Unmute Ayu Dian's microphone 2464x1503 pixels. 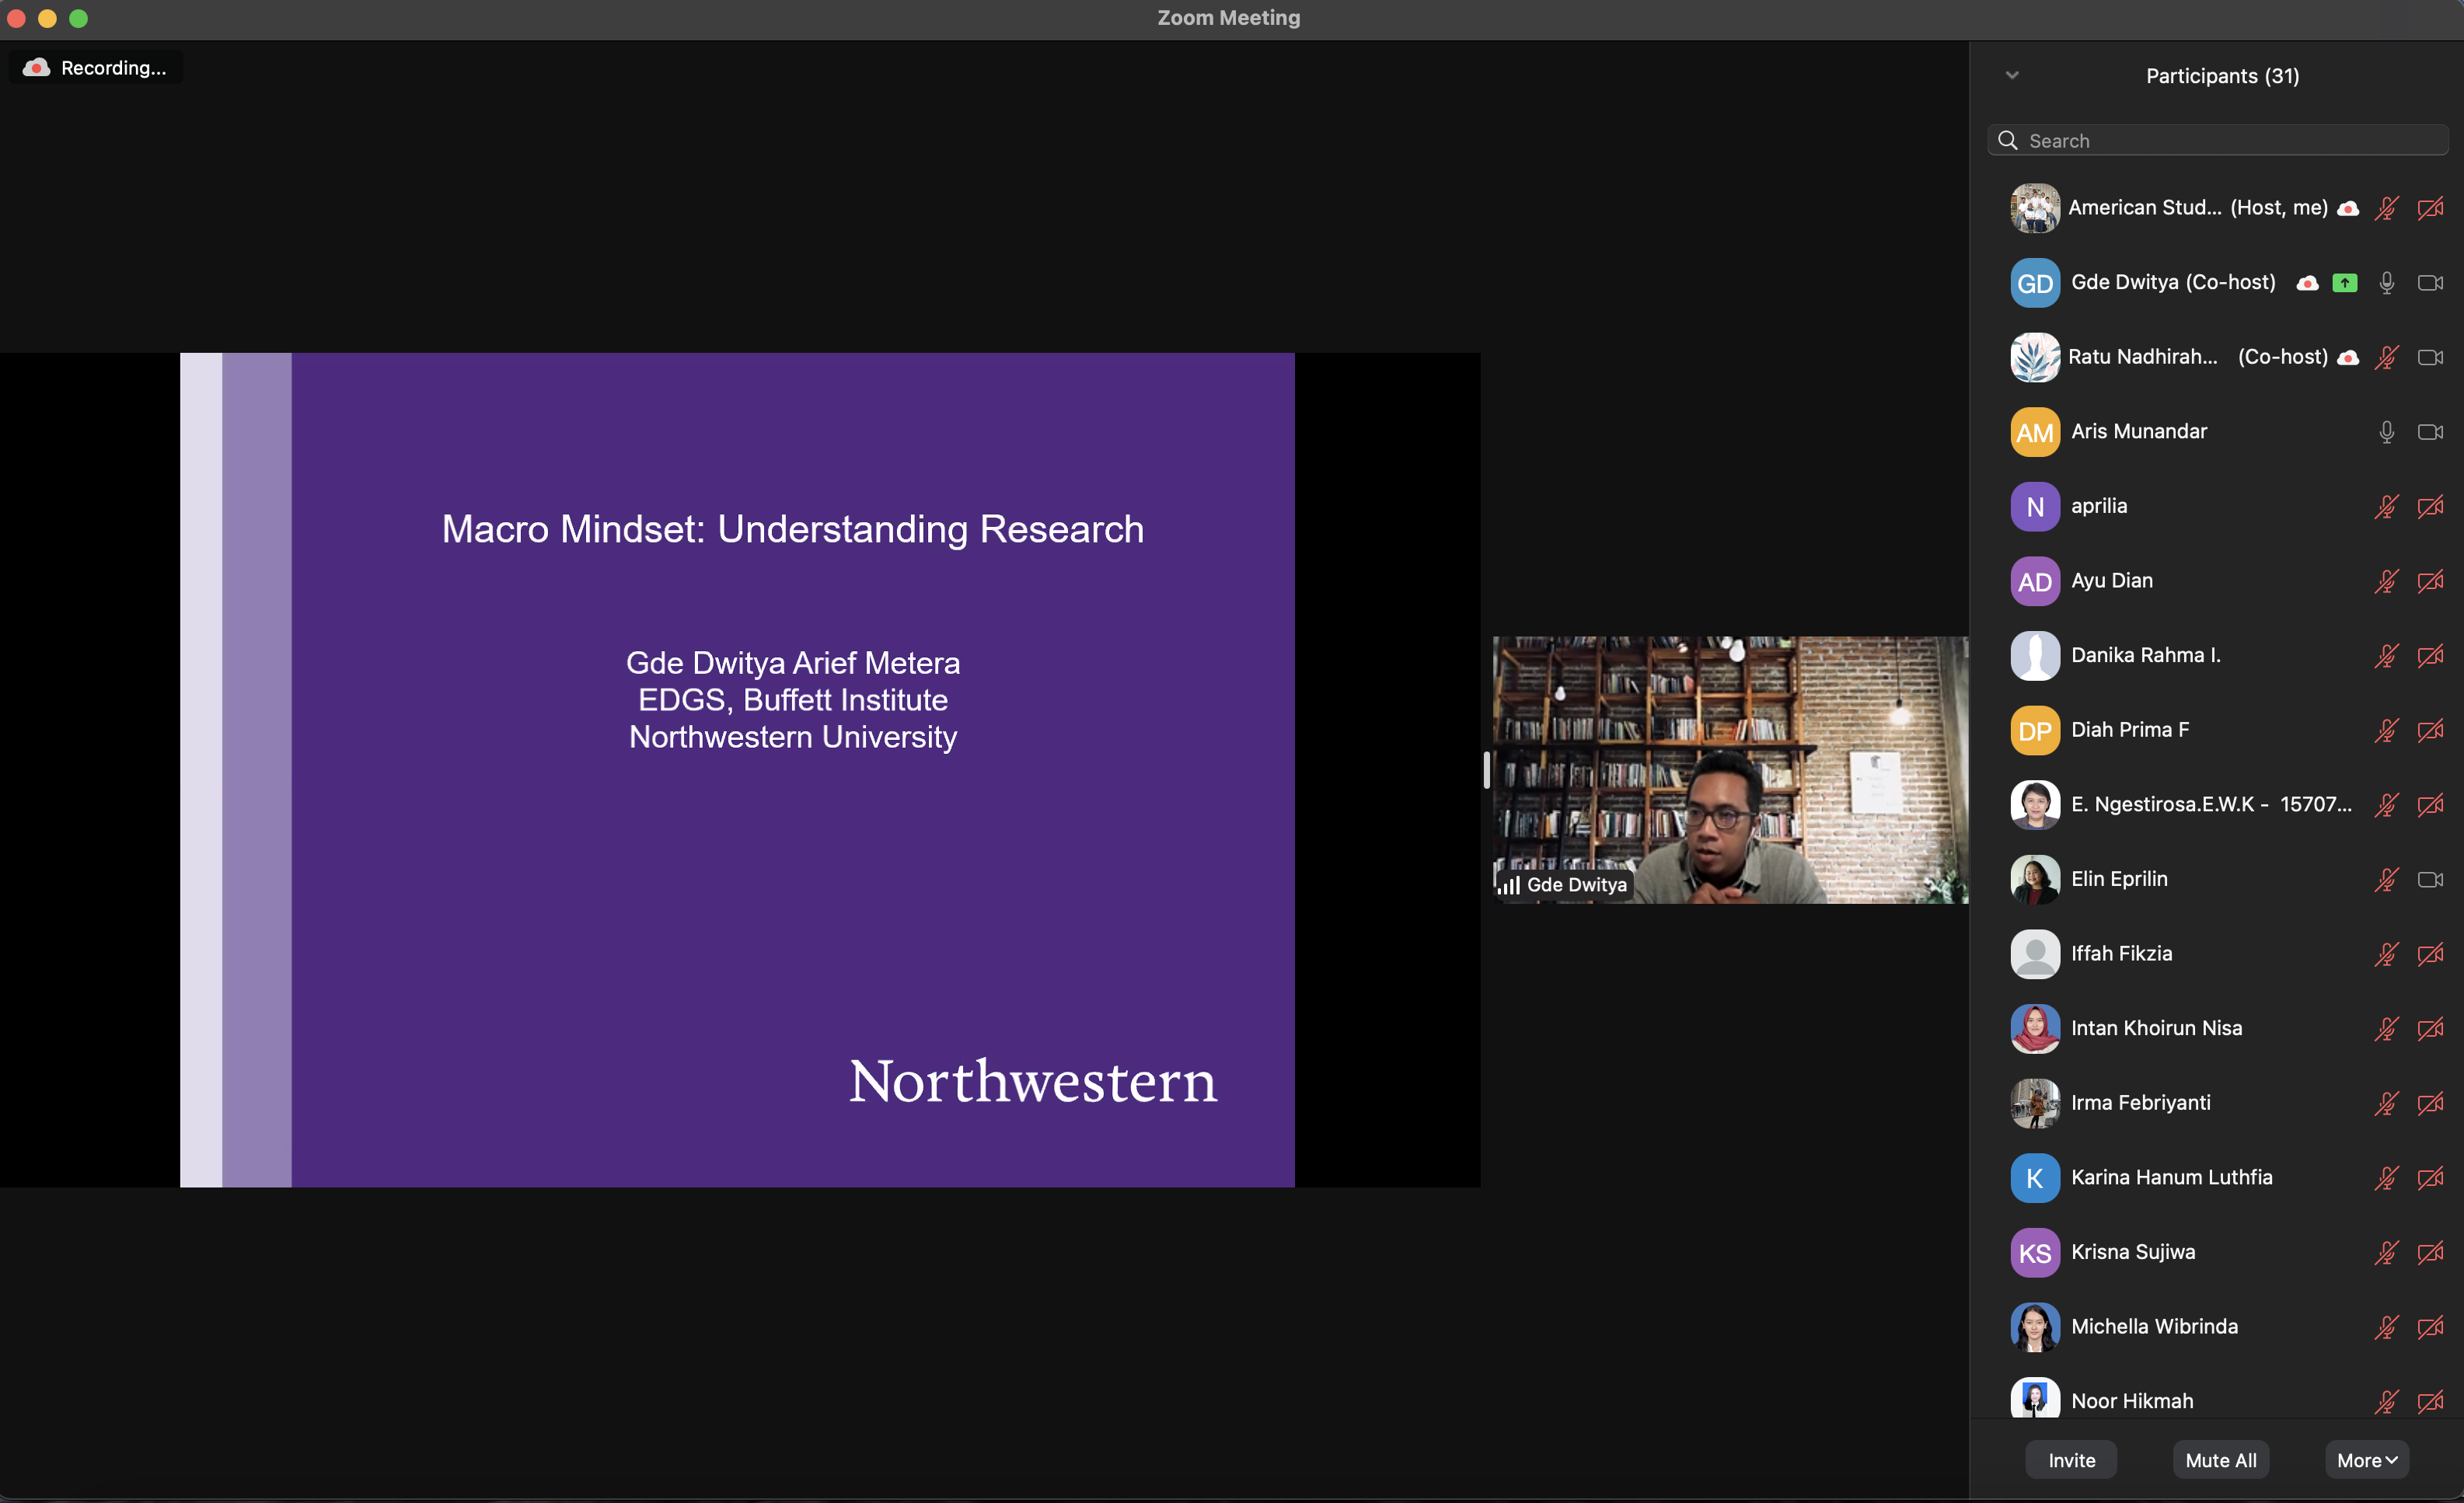(2386, 581)
